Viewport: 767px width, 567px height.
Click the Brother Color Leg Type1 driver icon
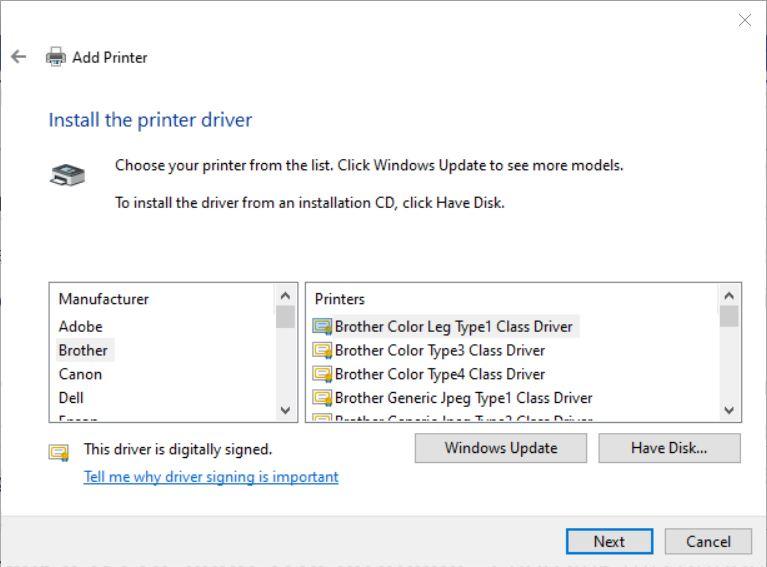click(x=322, y=326)
